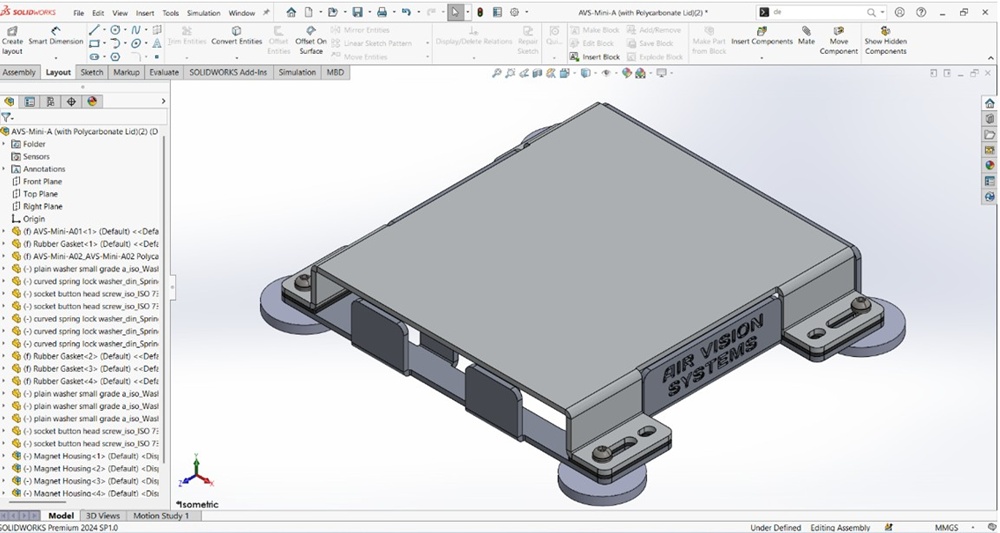
Task: Choose the Spline sketch tool
Action: (x=136, y=30)
